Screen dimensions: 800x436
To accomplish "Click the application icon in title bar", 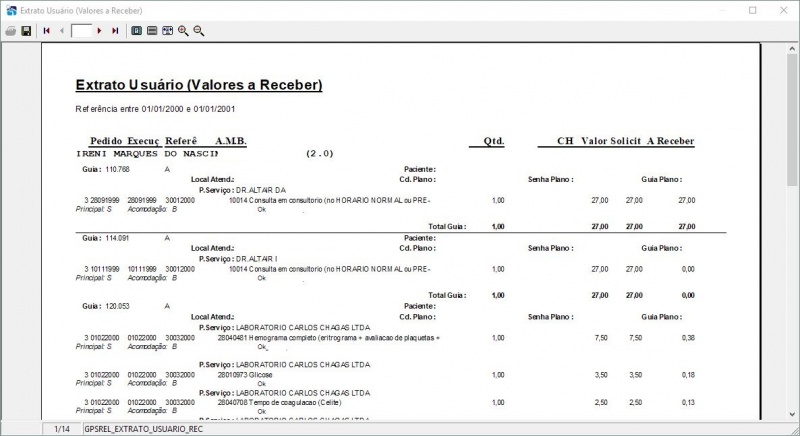I will click(x=11, y=10).
